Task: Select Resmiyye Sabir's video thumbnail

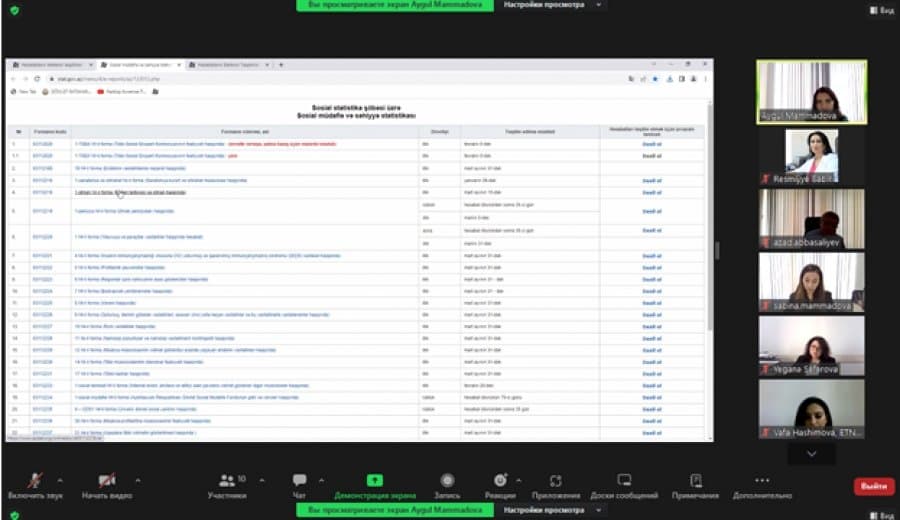Action: [x=812, y=156]
